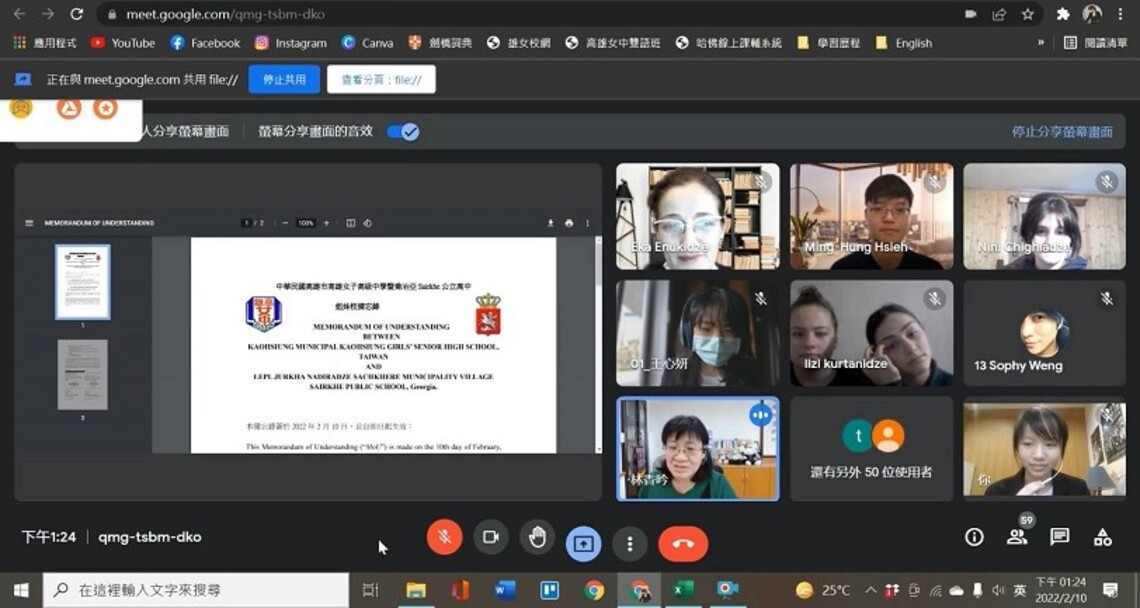The height and width of the screenshot is (608, 1140).
Task: Turn off the camera button
Action: pos(491,537)
